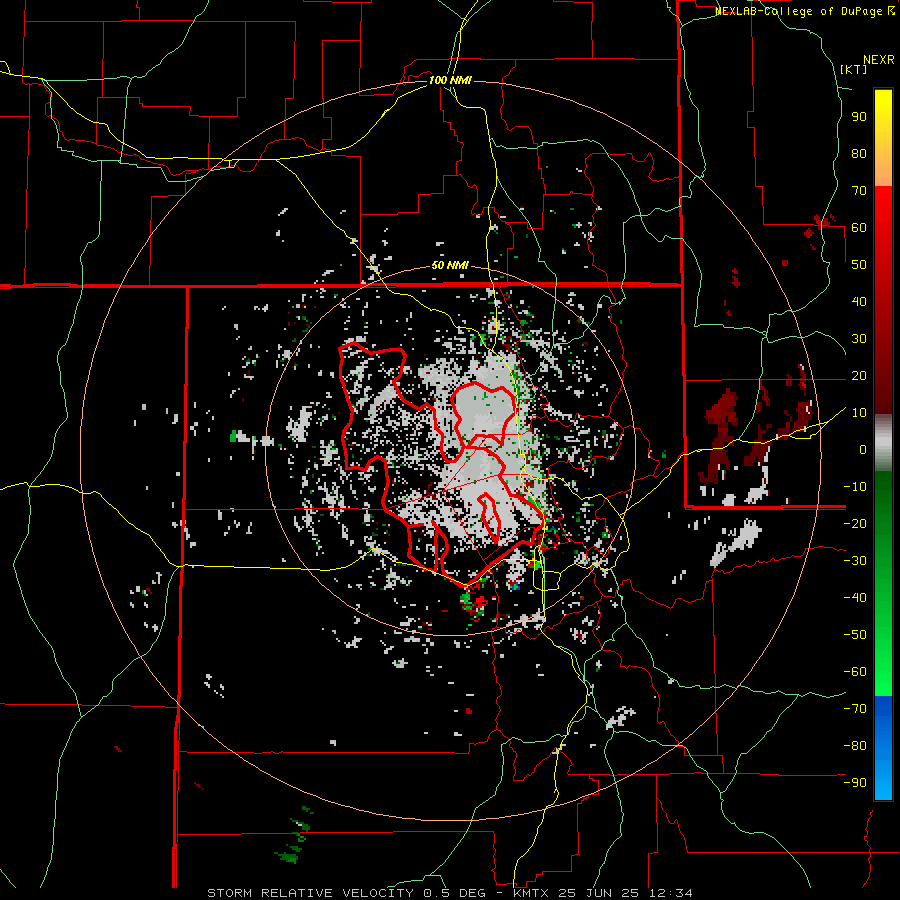
Task: Click the '-10' scale value
Action: click(x=855, y=487)
